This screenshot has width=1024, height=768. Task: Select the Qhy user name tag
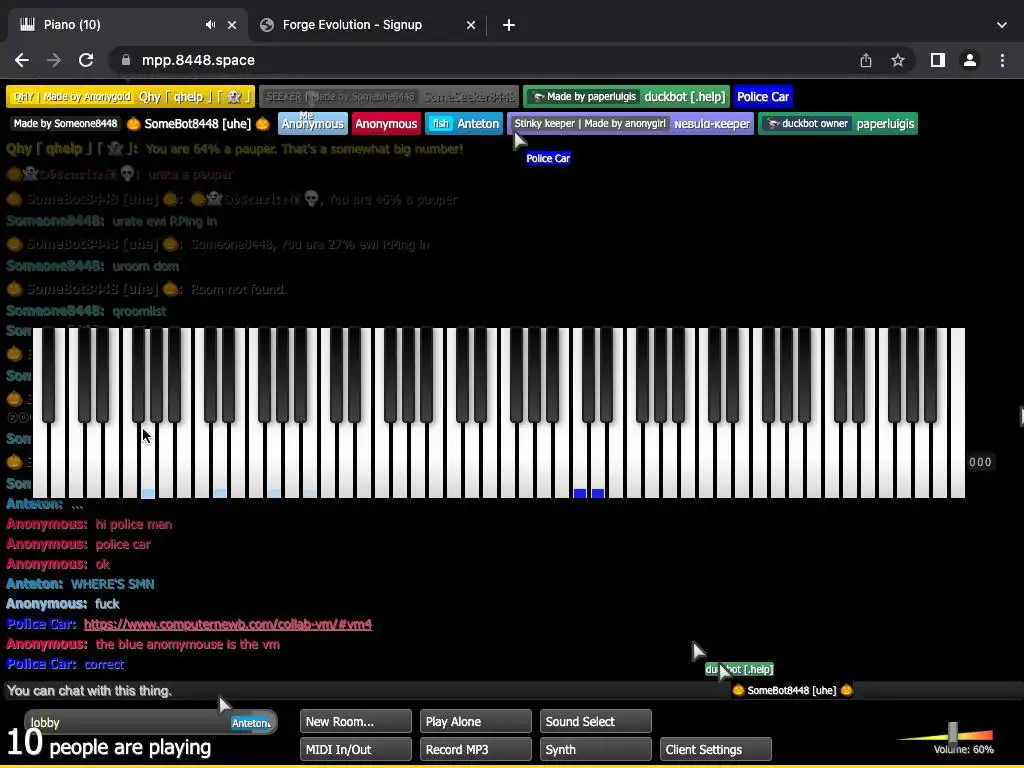click(131, 97)
